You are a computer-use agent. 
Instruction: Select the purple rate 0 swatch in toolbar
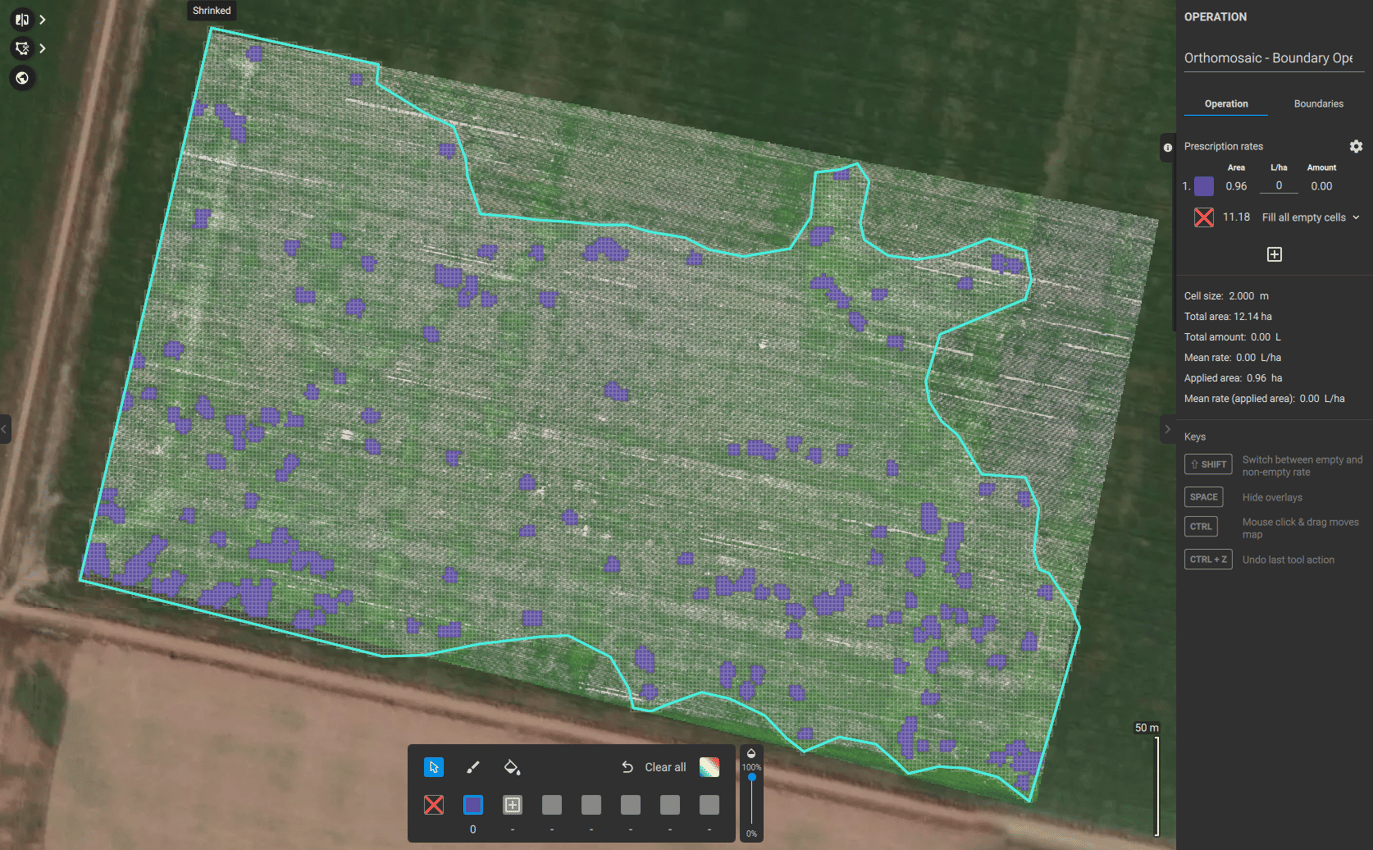[x=472, y=804]
